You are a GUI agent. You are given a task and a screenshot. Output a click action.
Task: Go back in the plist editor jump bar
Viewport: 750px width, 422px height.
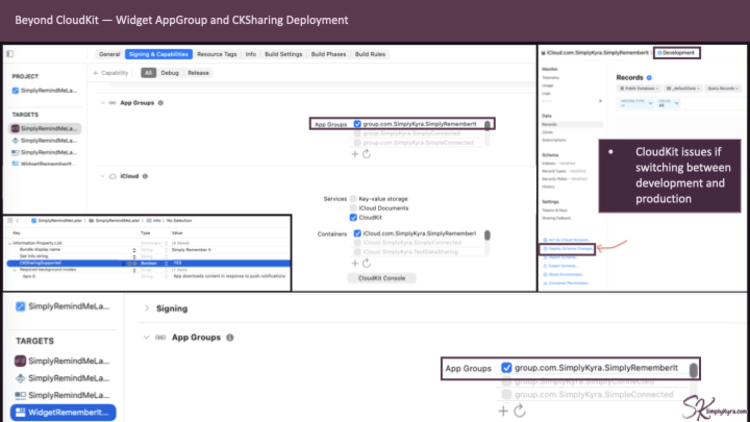click(x=18, y=221)
